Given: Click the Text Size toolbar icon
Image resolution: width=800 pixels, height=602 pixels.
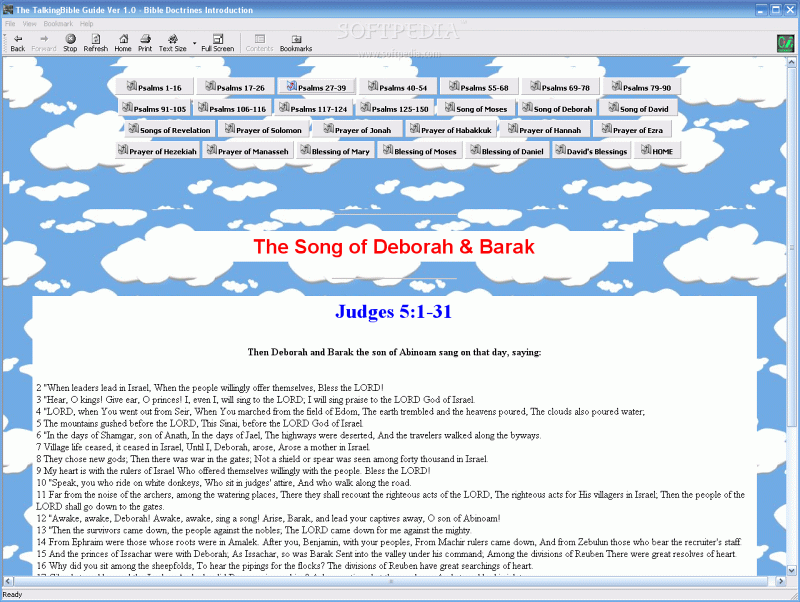Looking at the screenshot, I should 172,43.
